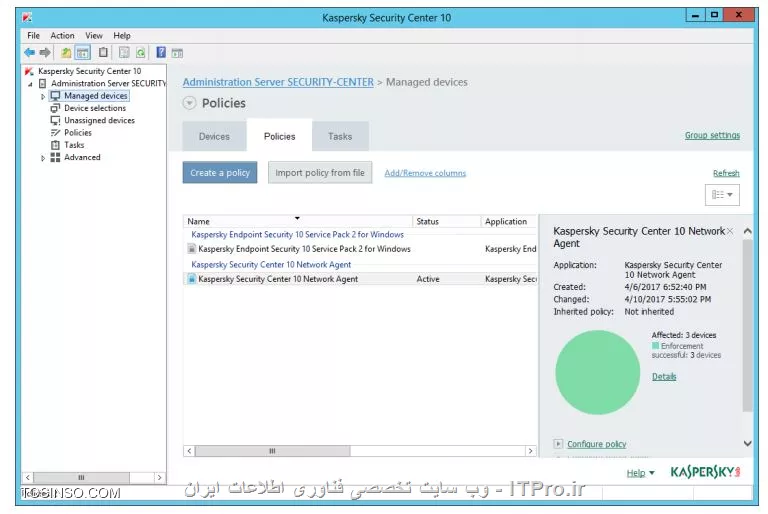Screen dimensions: 768x514
Task: Click the Status column header
Action: click(447, 221)
